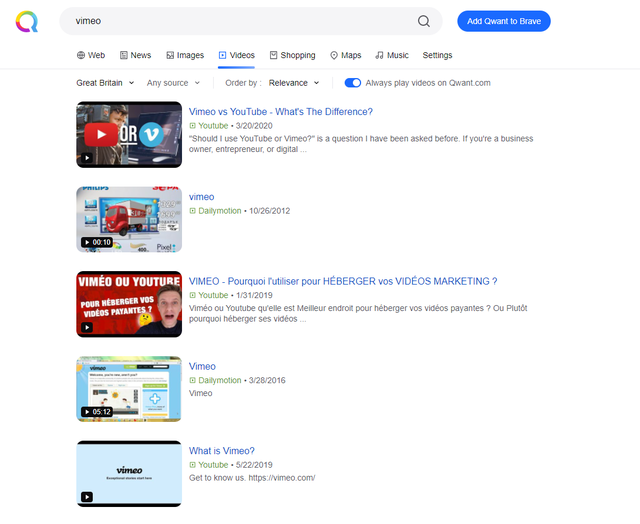The height and width of the screenshot is (524, 640).
Task: Click the Youtube source link dated 3/20/2020
Action: click(213, 126)
